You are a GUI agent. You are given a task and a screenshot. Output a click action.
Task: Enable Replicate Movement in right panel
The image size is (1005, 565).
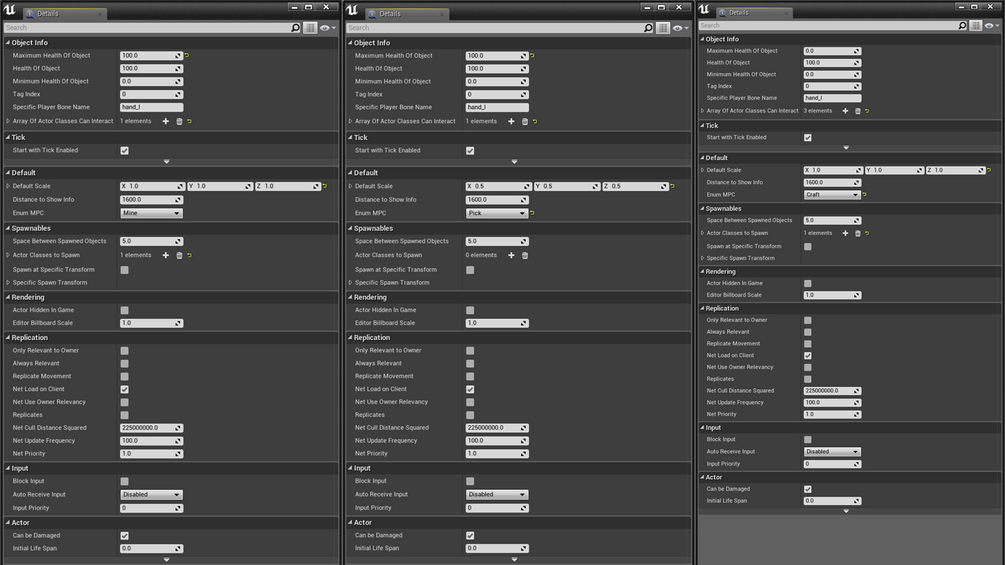808,344
